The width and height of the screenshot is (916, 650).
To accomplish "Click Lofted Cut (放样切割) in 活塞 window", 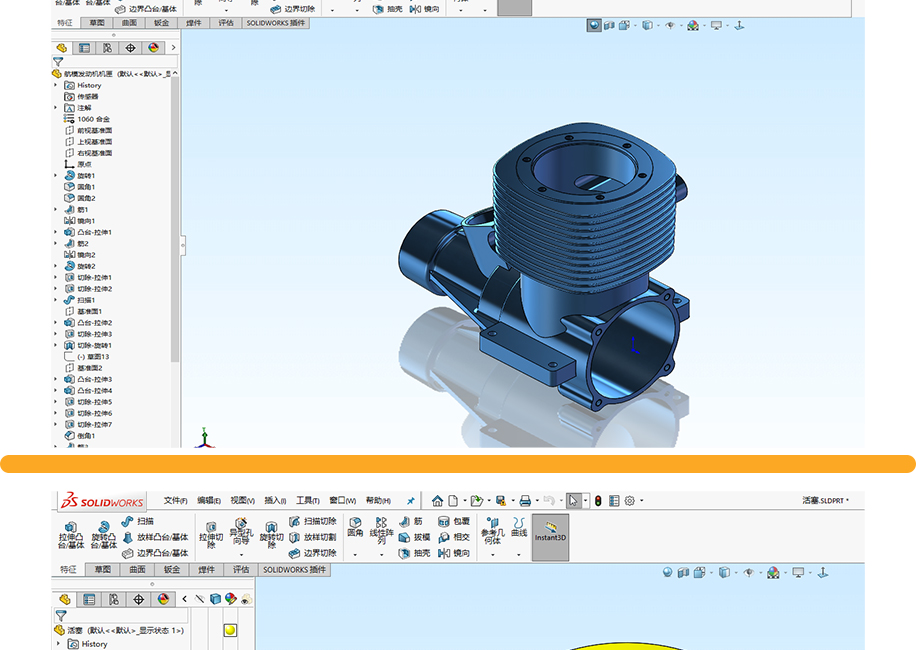I will pyautogui.click(x=313, y=537).
